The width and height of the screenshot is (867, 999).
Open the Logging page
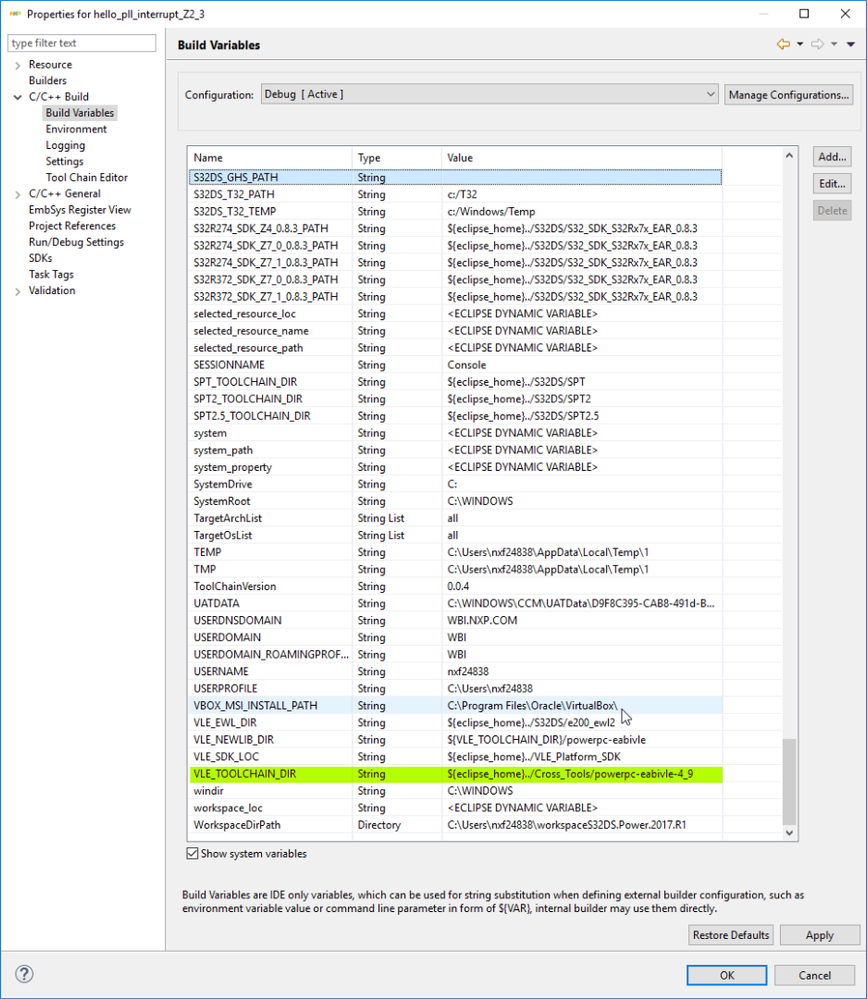(65, 145)
